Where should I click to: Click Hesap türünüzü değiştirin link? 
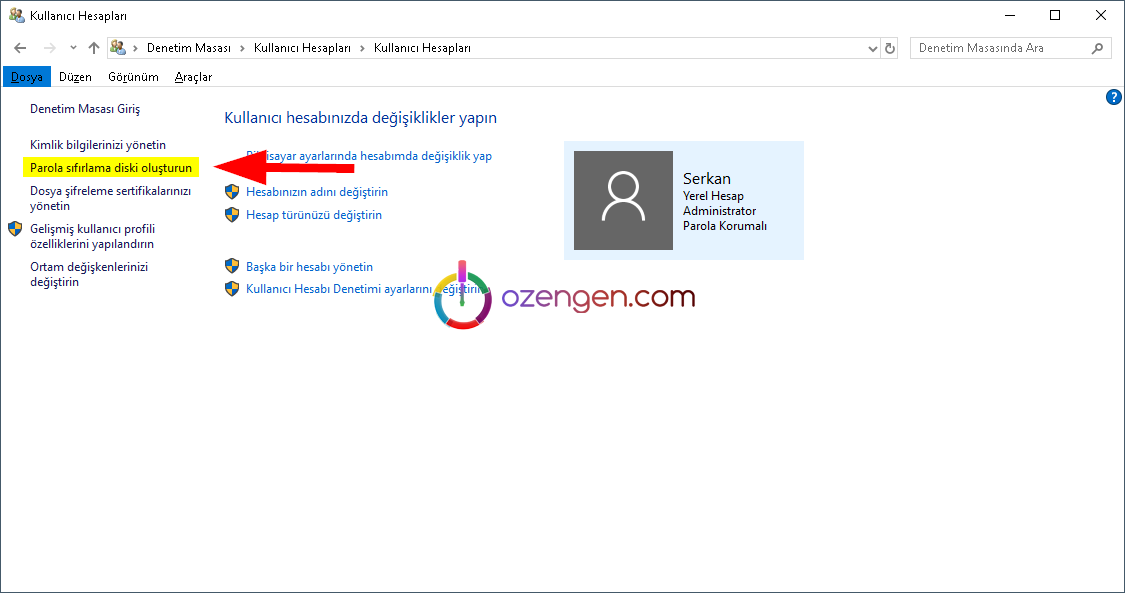(x=314, y=215)
